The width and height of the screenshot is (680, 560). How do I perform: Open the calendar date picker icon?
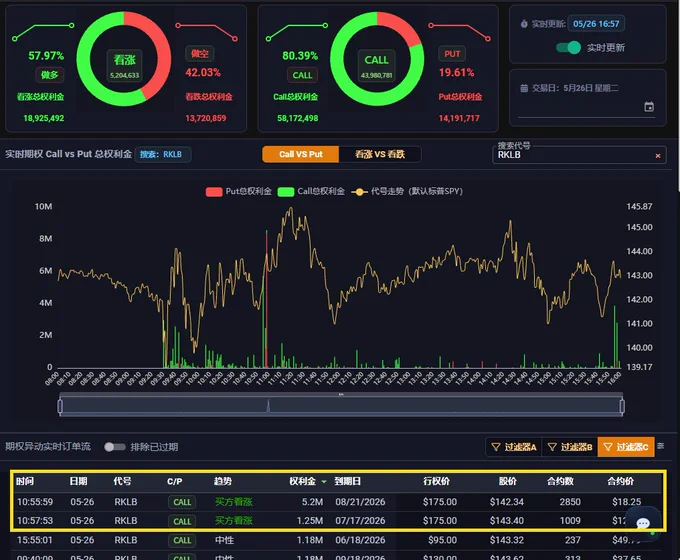pyautogui.click(x=649, y=107)
